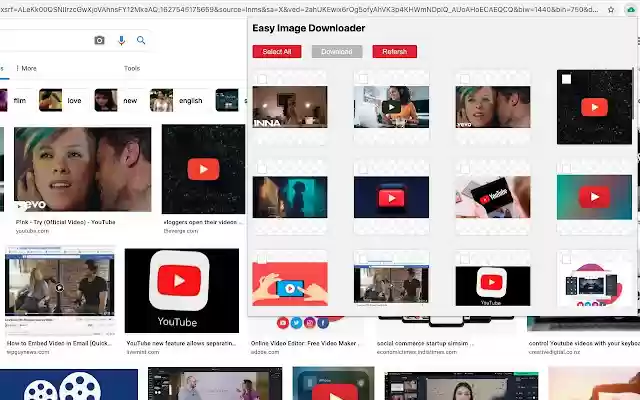The width and height of the screenshot is (640, 400).
Task: Select the 'english' suggestion chip
Action: pyautogui.click(x=178, y=100)
